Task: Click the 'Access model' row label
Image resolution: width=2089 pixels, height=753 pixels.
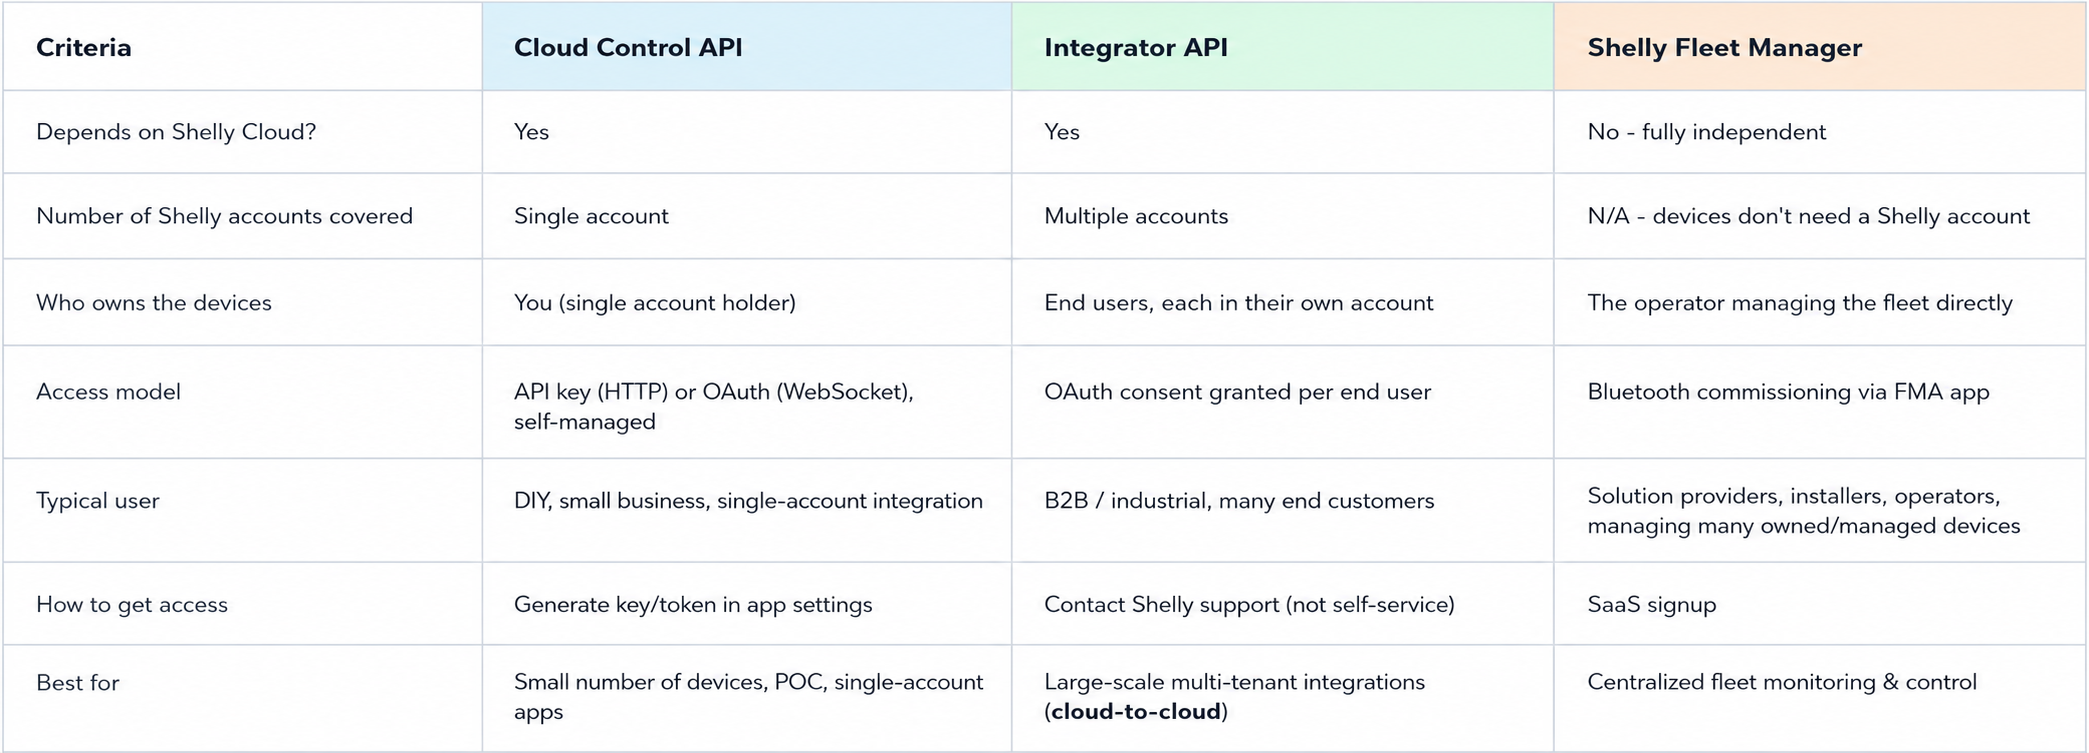Action: tap(108, 392)
